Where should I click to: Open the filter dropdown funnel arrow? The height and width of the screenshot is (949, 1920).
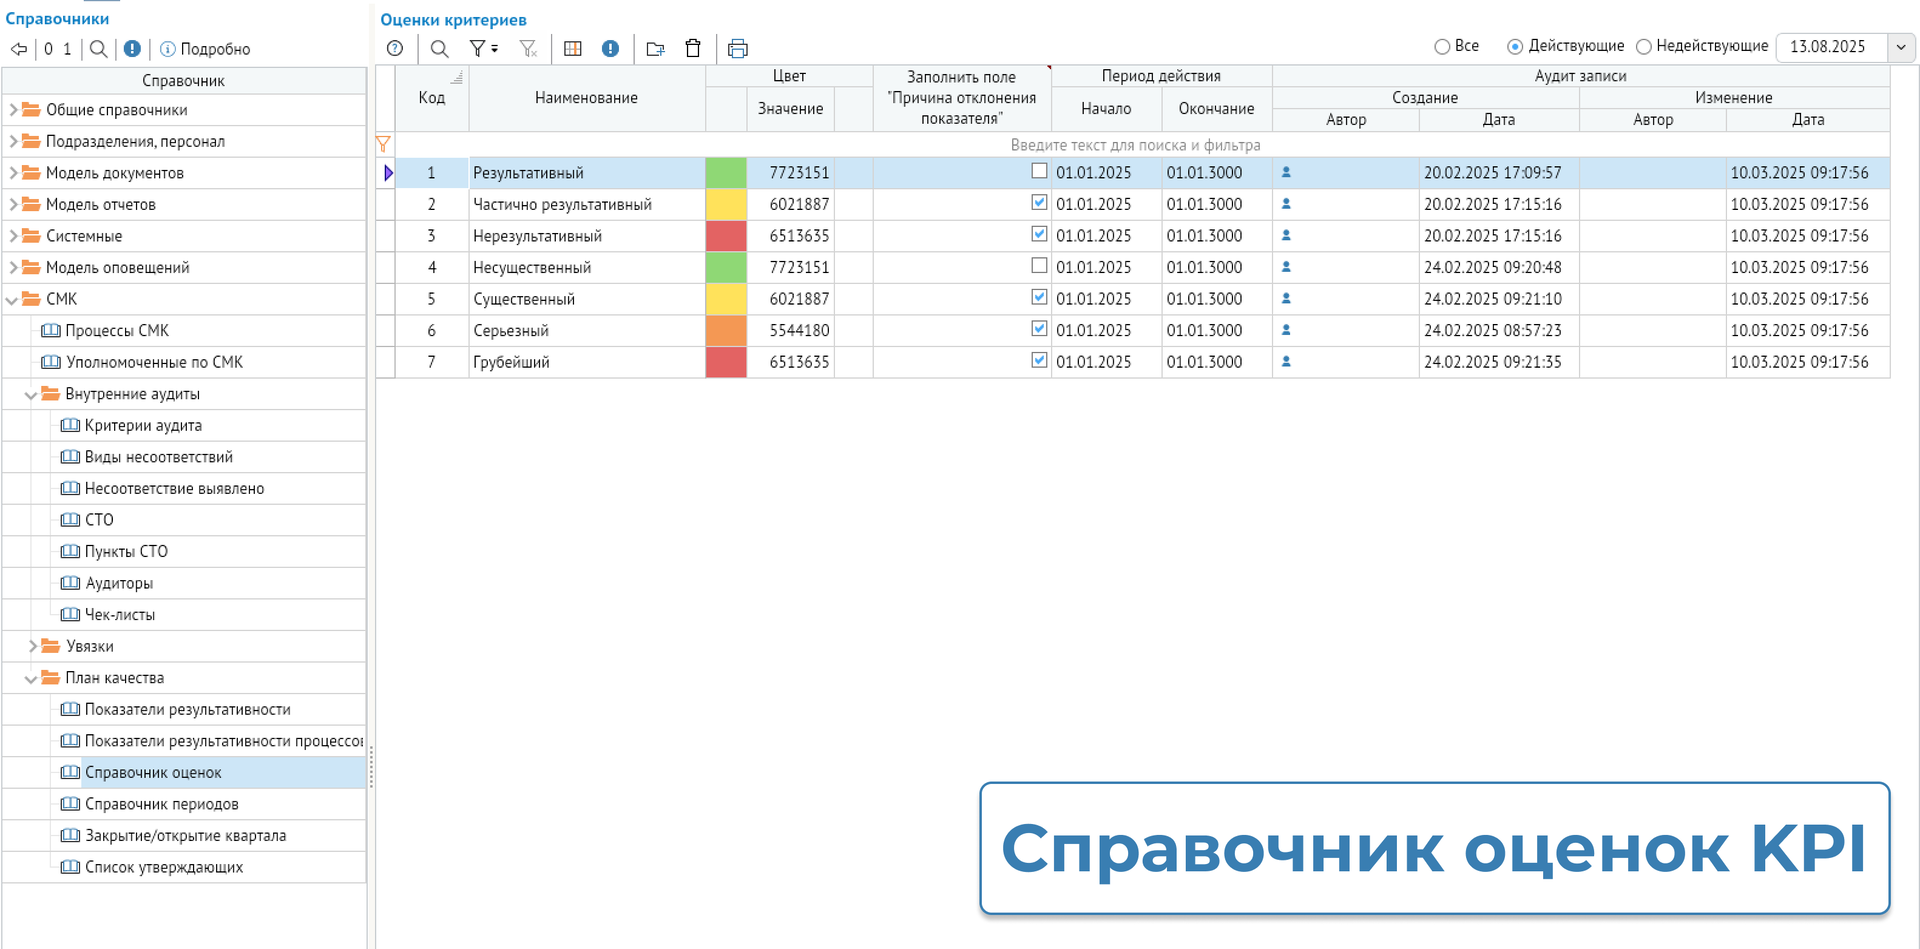(x=494, y=49)
